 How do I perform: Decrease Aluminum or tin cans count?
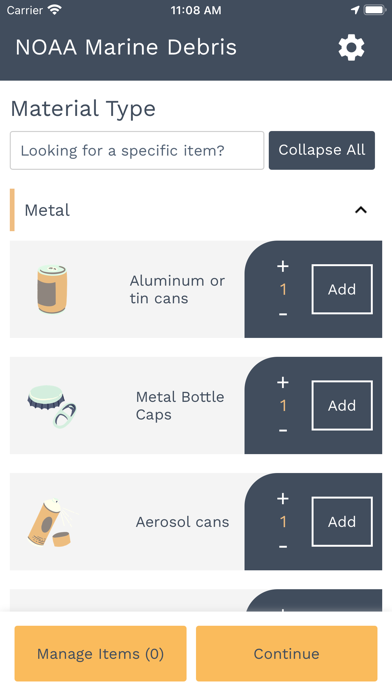[x=283, y=314]
